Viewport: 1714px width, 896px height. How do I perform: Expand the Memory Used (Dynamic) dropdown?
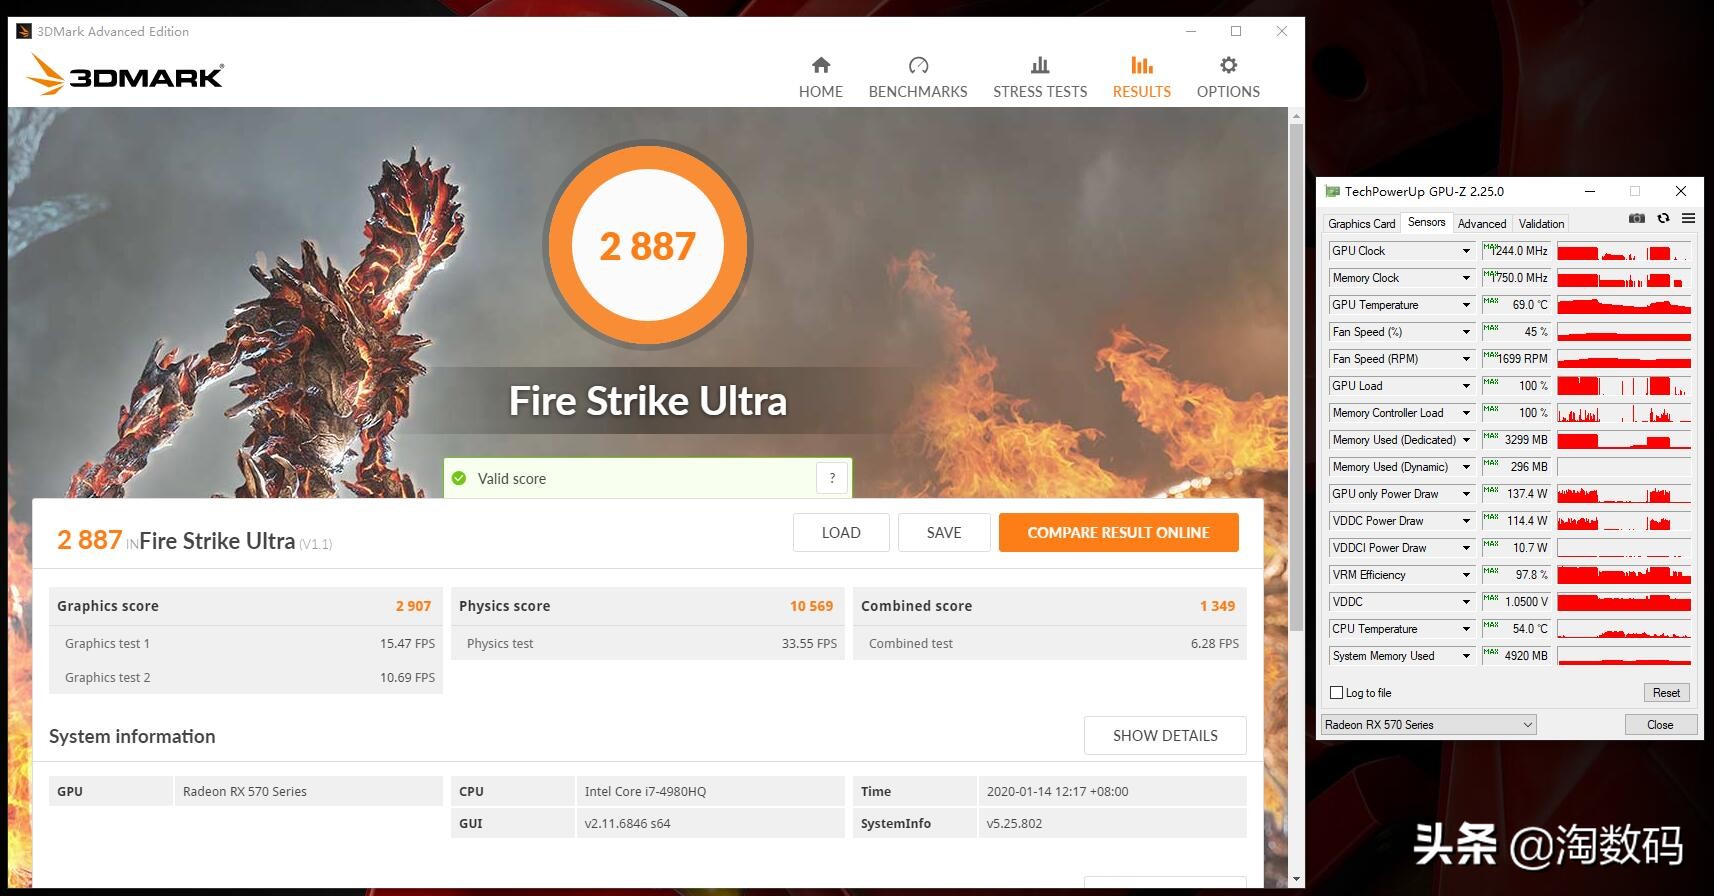(1466, 467)
